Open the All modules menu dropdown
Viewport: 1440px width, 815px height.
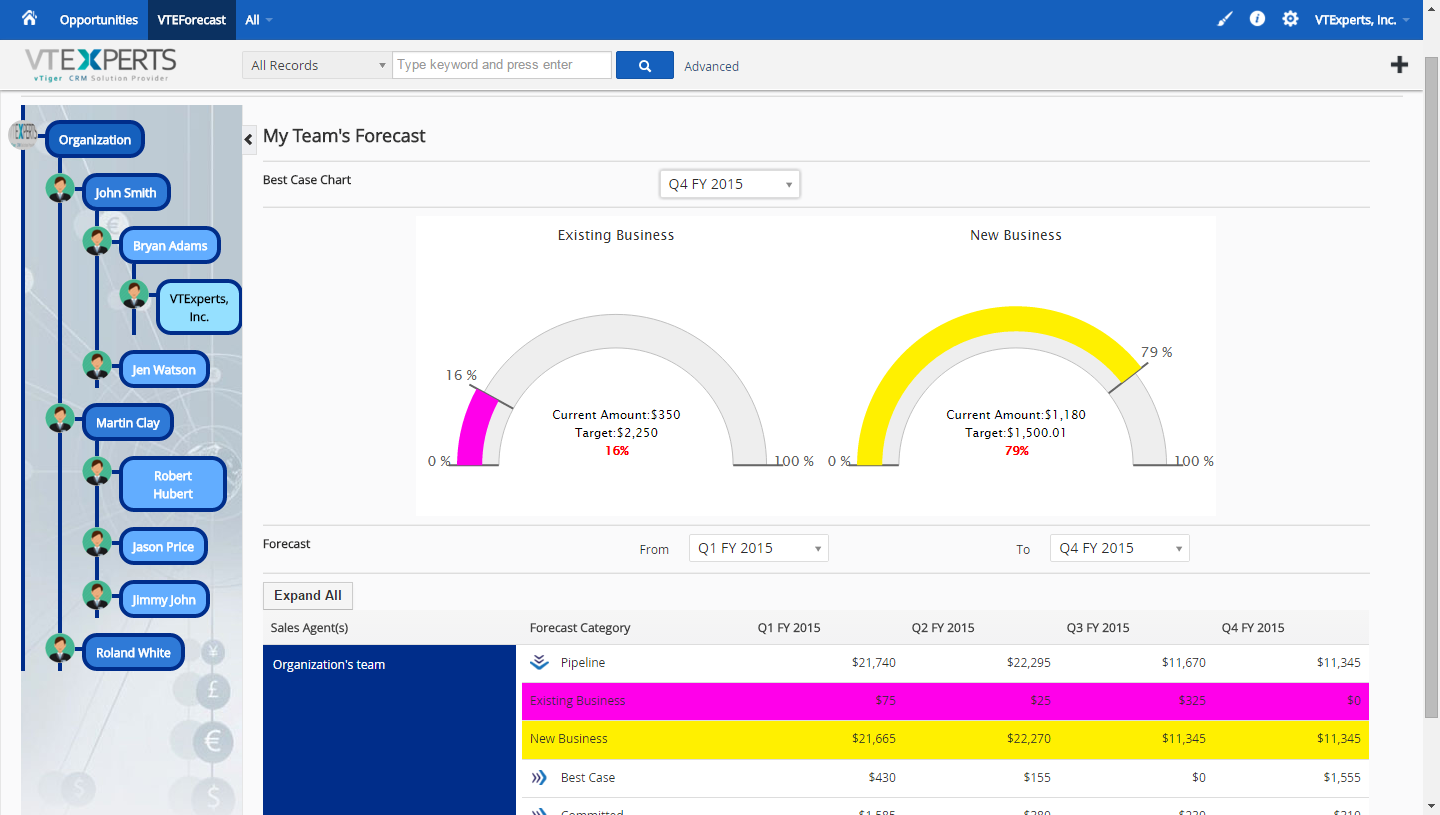click(x=258, y=20)
